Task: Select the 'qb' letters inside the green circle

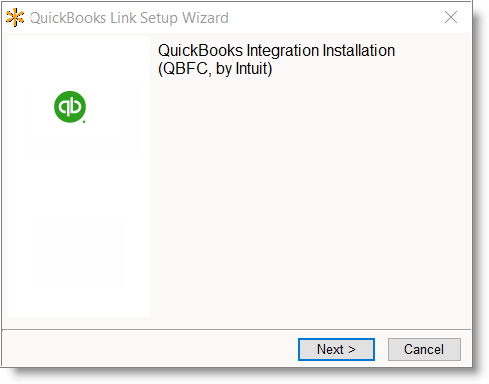Action: pyautogui.click(x=70, y=107)
